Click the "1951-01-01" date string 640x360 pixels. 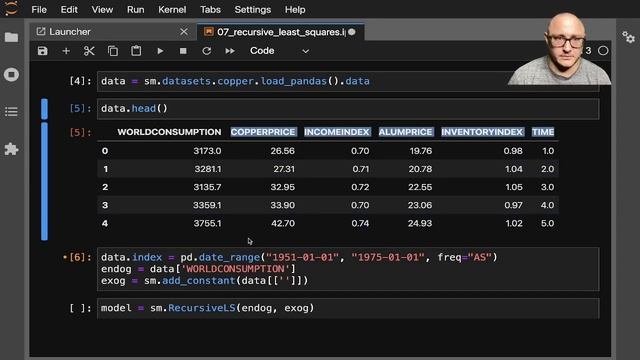(x=302, y=258)
